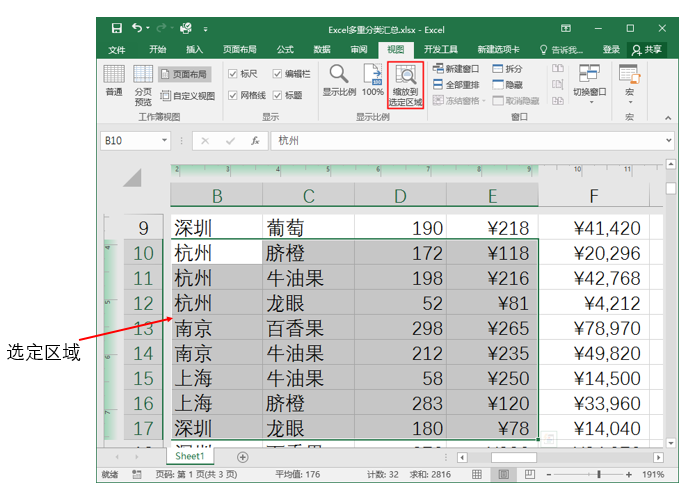Click the 告诉我 lightbulb search box
Image resolution: width=700 pixels, height=498 pixels.
click(x=562, y=50)
